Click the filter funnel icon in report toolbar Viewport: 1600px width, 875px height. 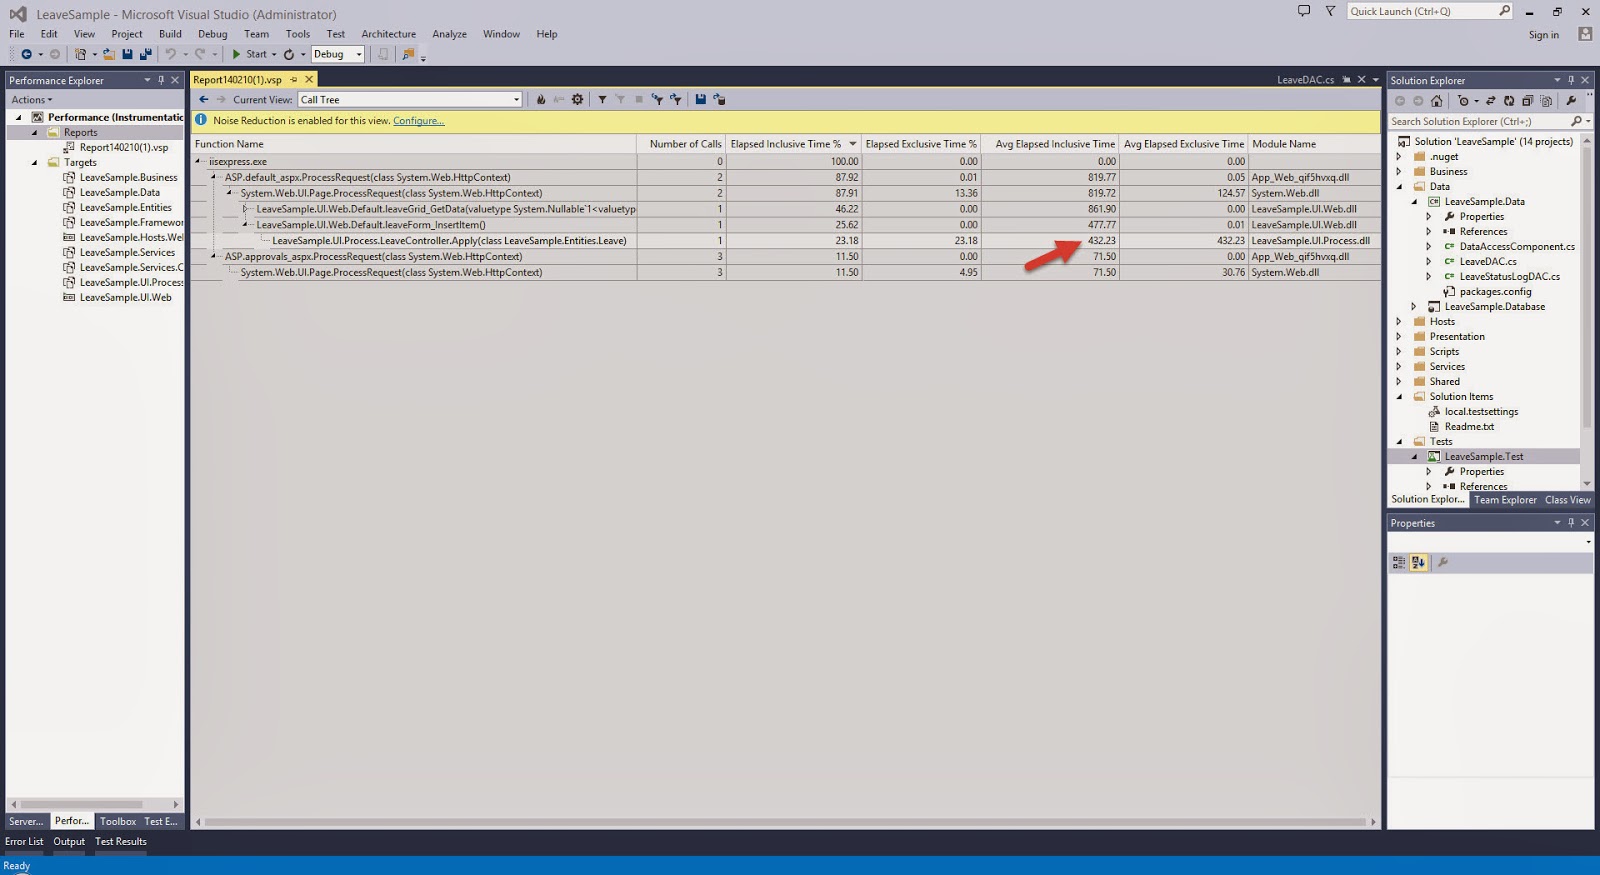[x=602, y=99]
